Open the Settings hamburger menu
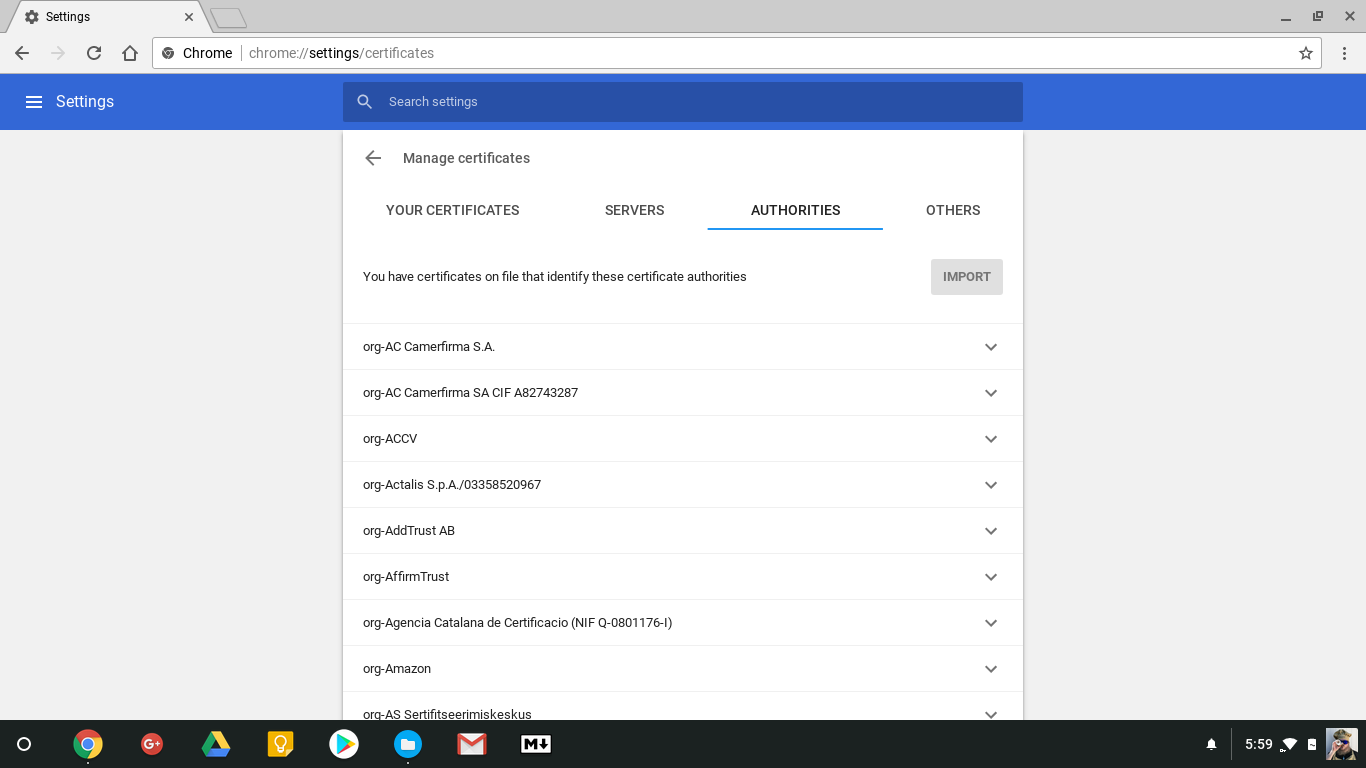 point(34,102)
